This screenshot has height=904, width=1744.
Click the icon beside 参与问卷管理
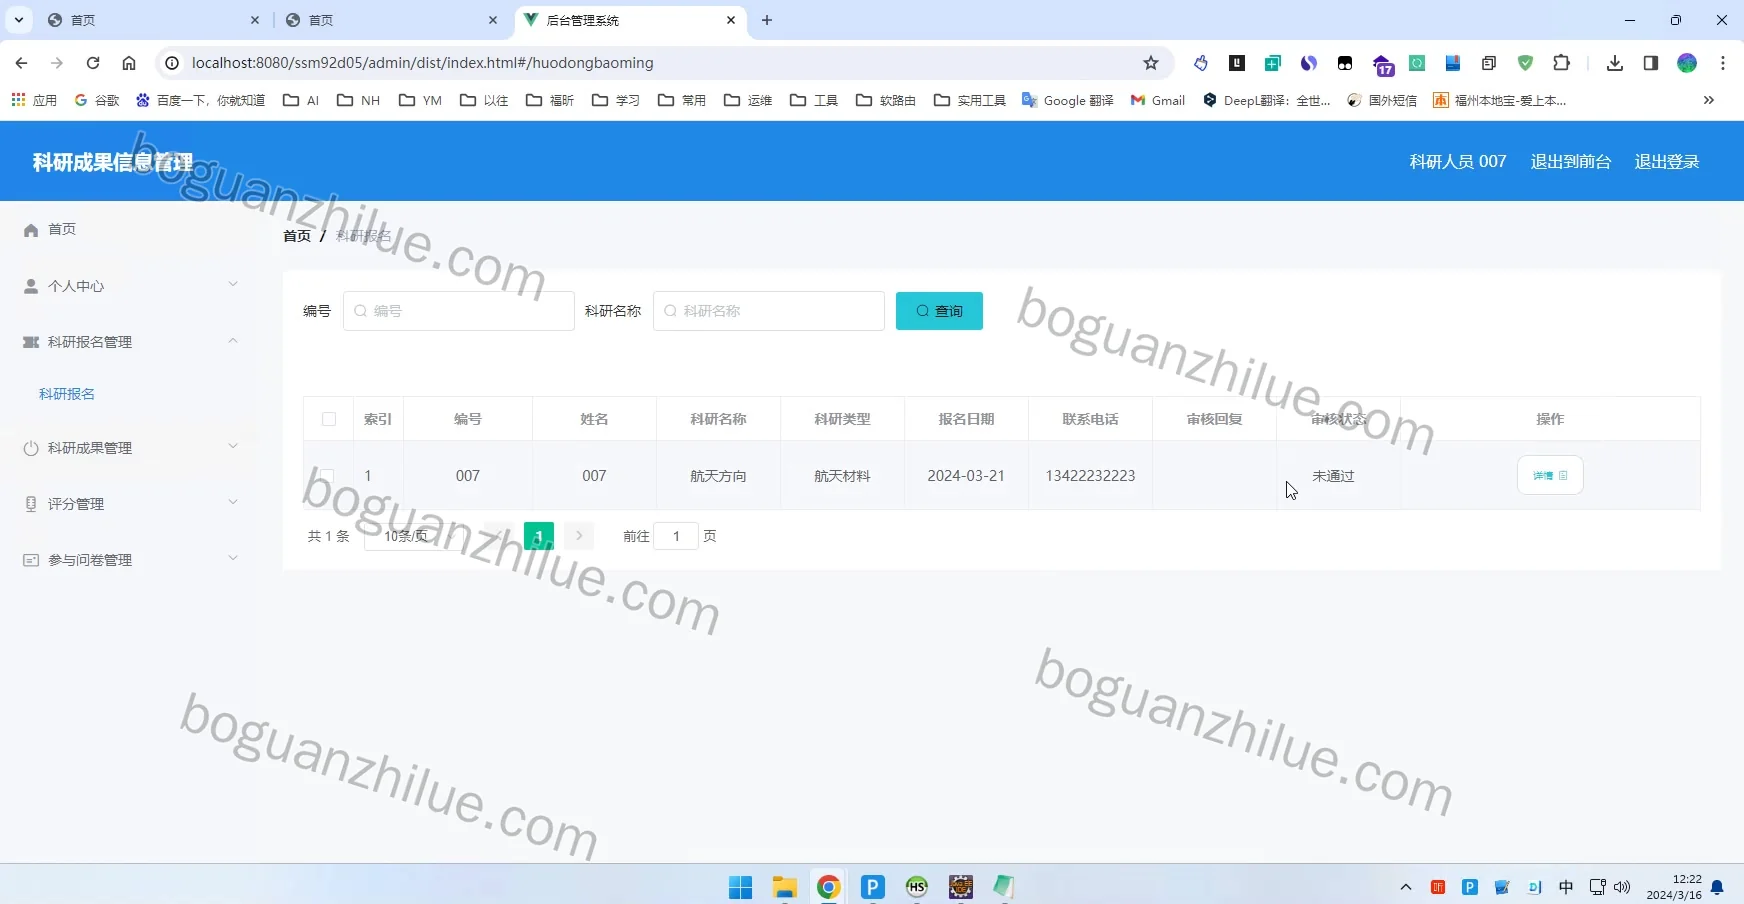31,560
